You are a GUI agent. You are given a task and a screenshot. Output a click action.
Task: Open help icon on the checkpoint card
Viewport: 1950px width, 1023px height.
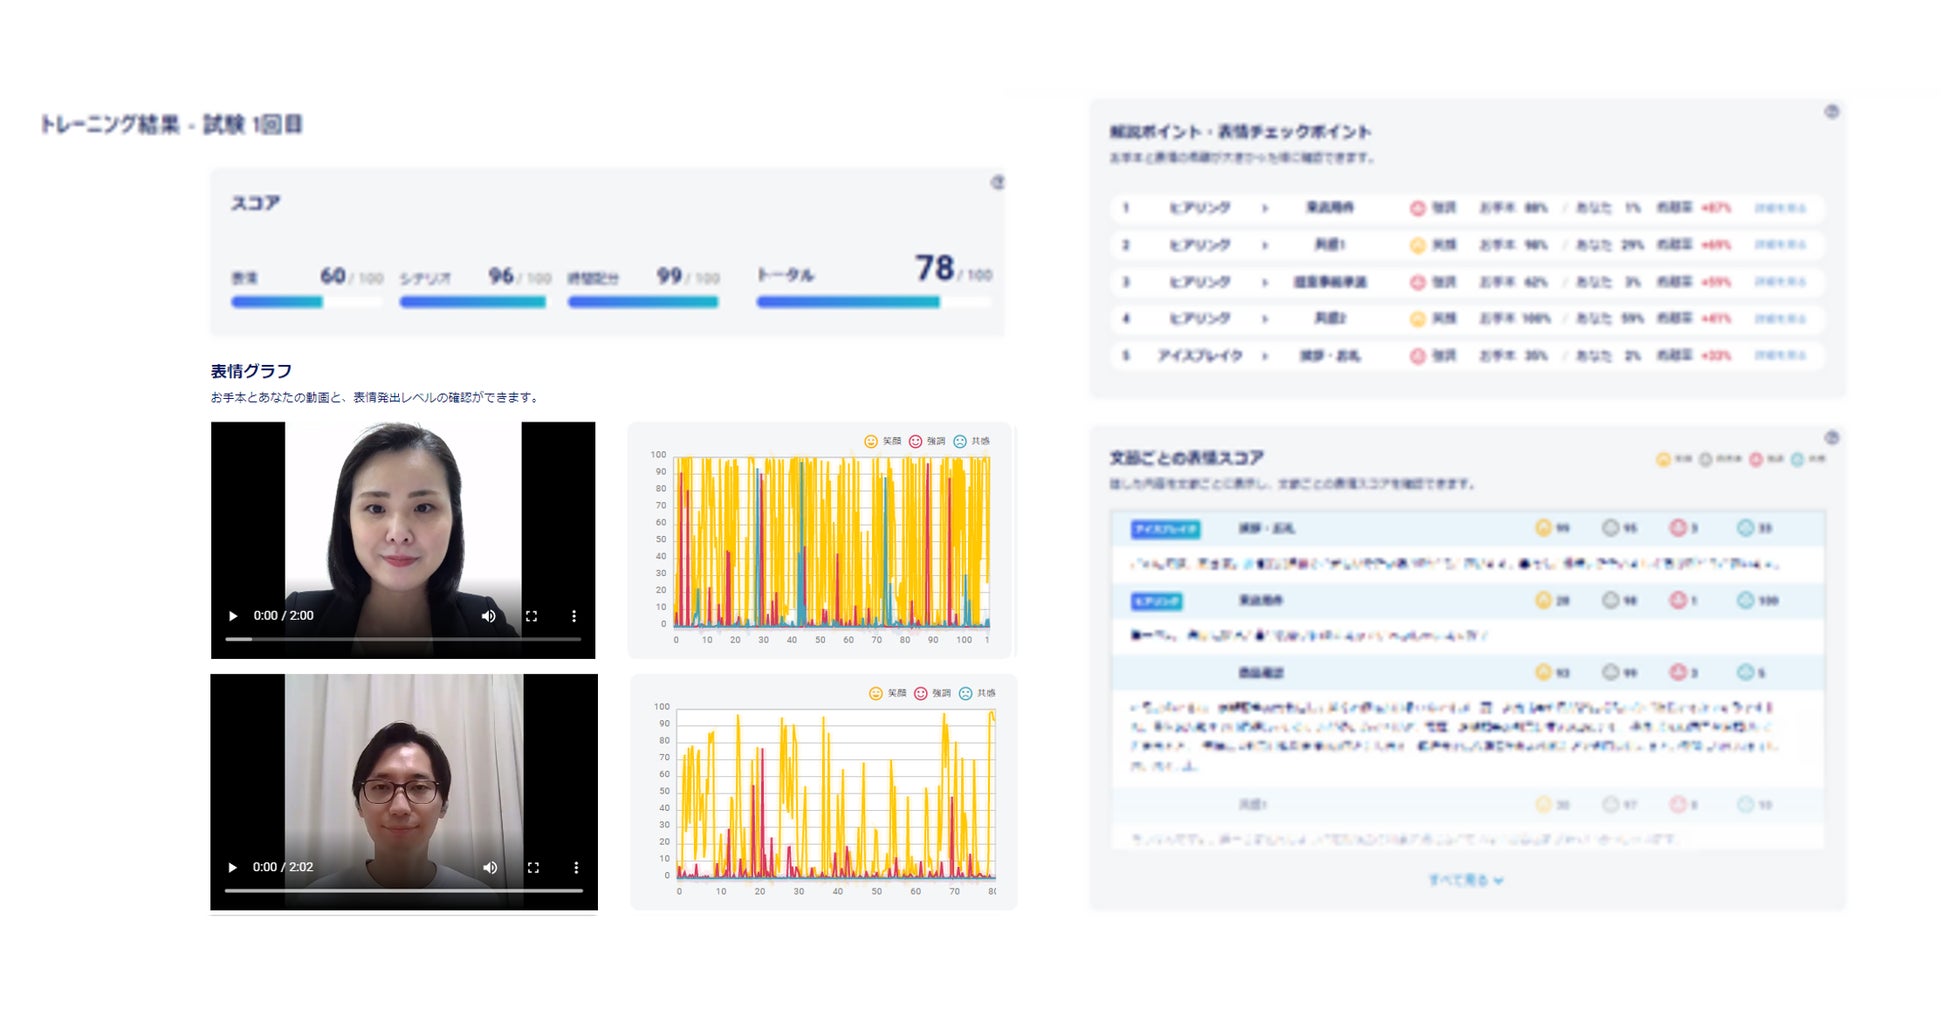(1831, 112)
